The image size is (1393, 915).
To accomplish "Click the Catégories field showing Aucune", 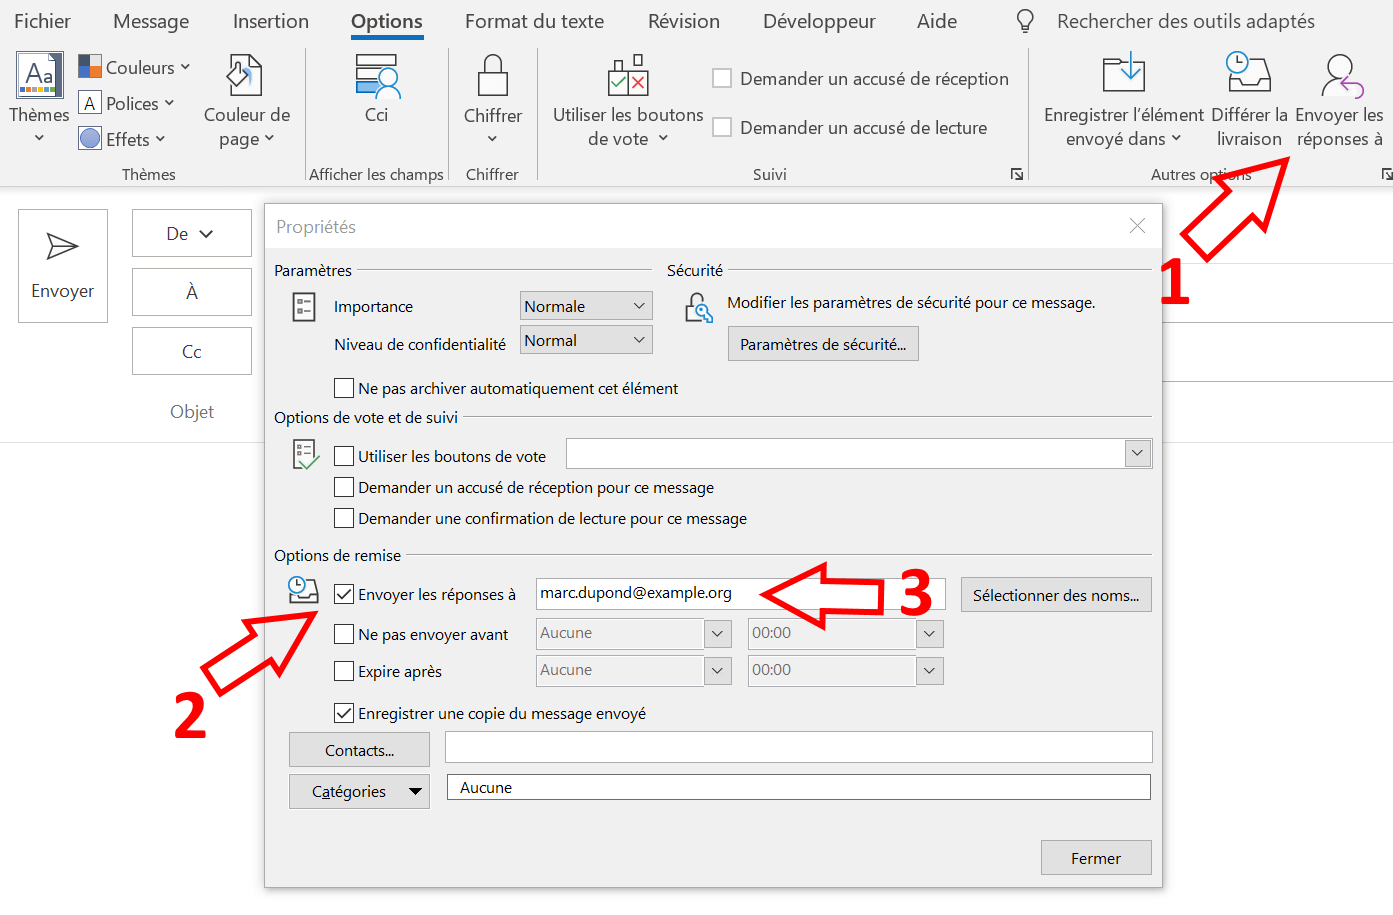I will pyautogui.click(x=799, y=787).
